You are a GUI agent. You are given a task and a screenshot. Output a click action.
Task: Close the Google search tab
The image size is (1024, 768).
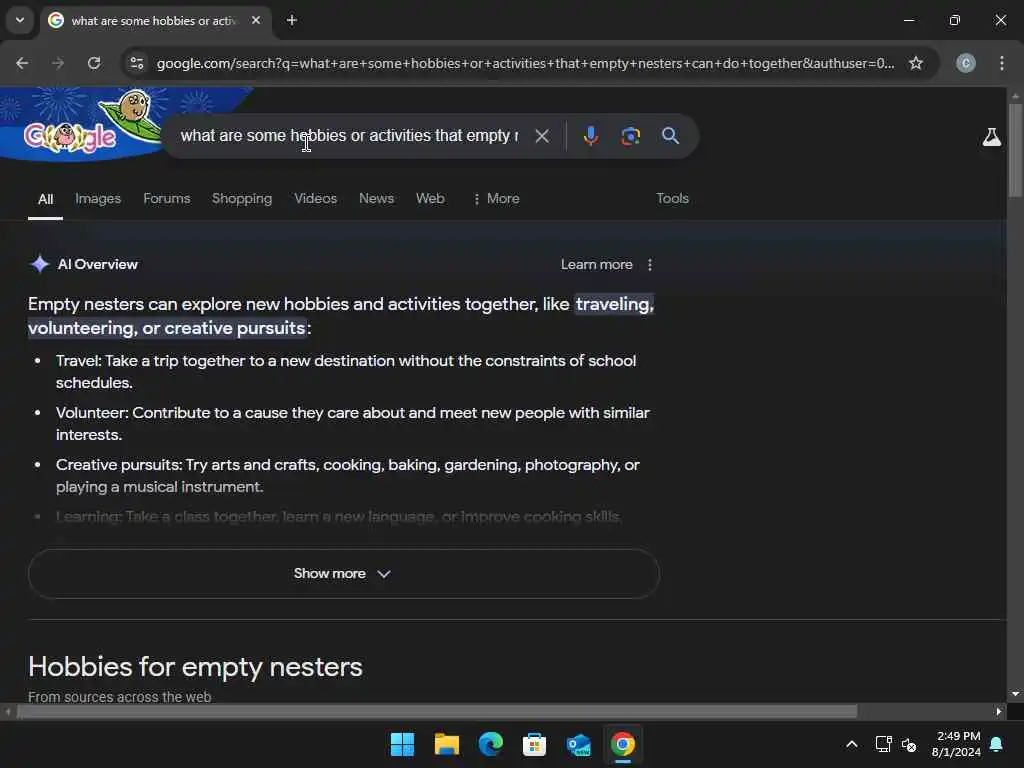point(256,20)
